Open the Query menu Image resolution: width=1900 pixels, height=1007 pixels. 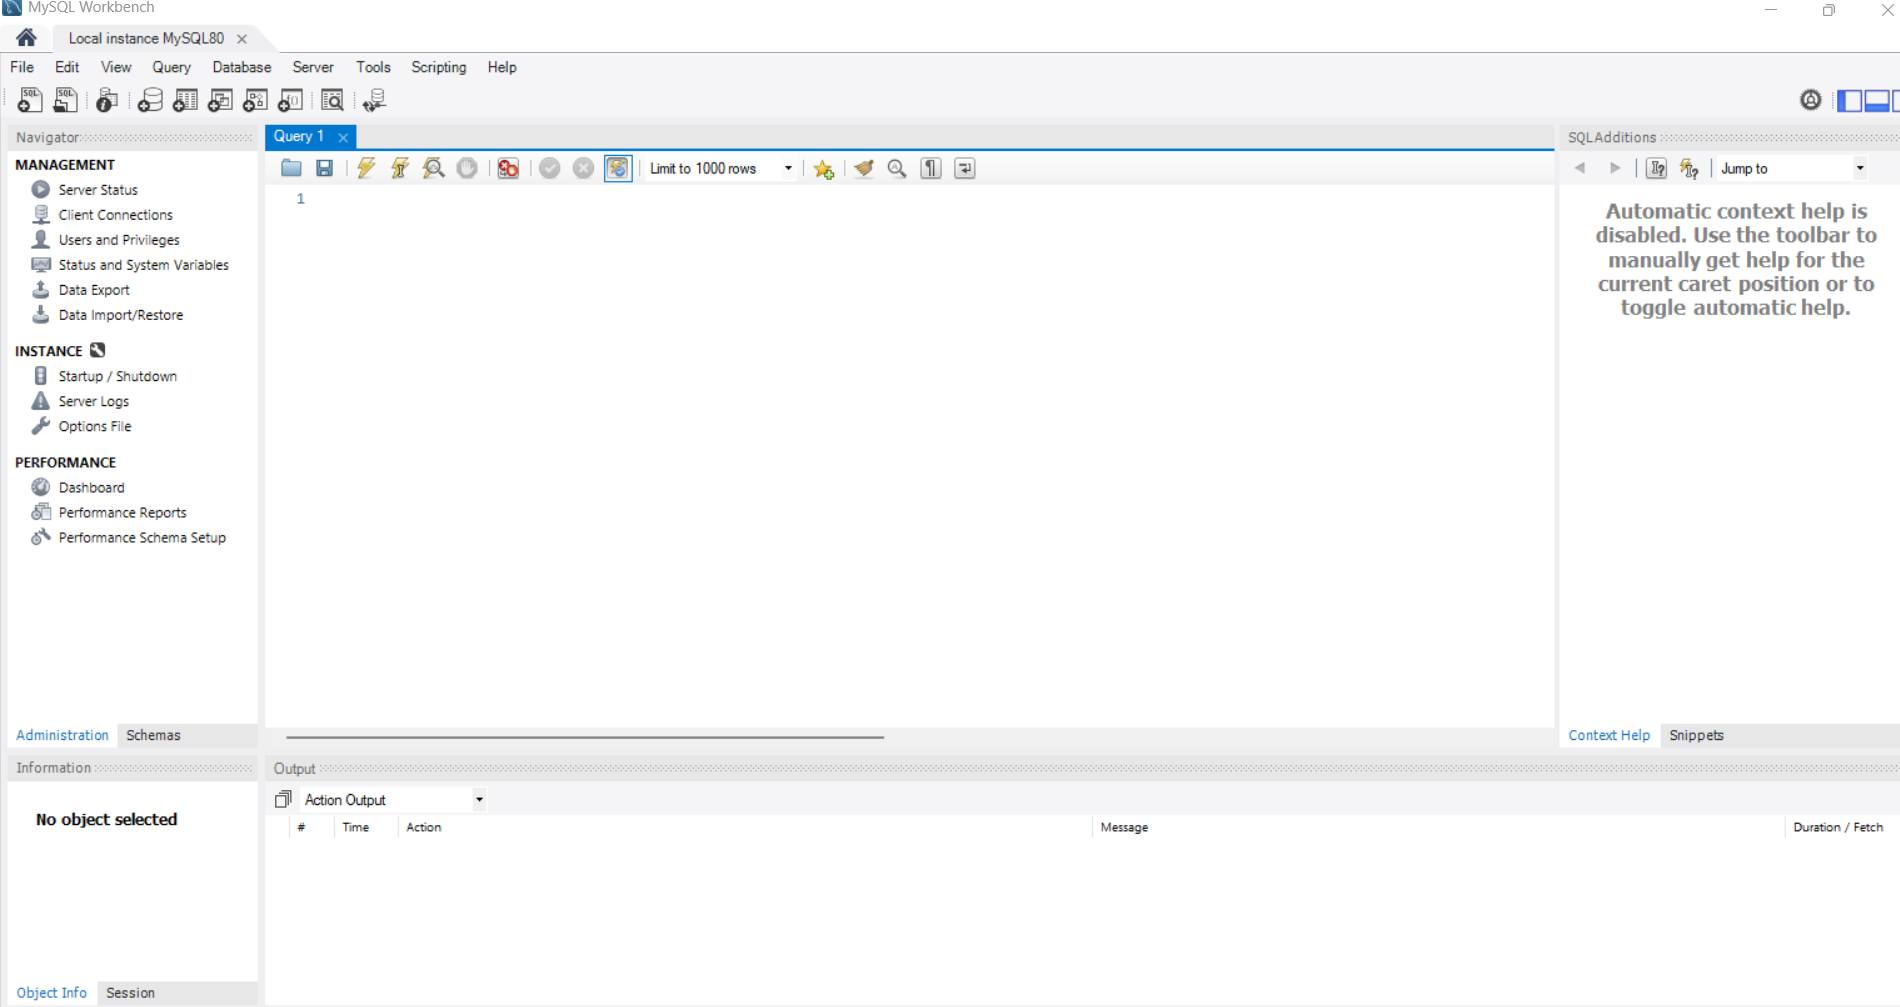(x=171, y=67)
